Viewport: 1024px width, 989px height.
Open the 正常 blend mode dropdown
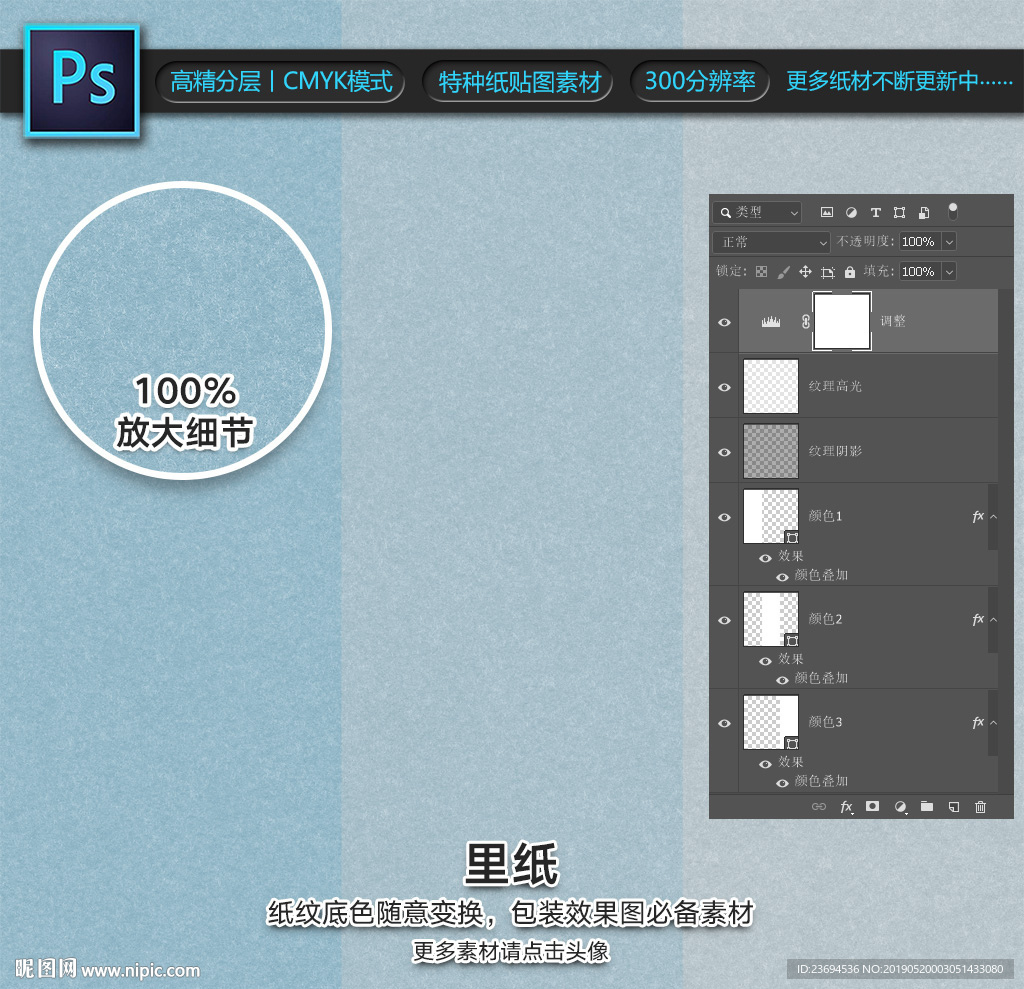pos(771,242)
